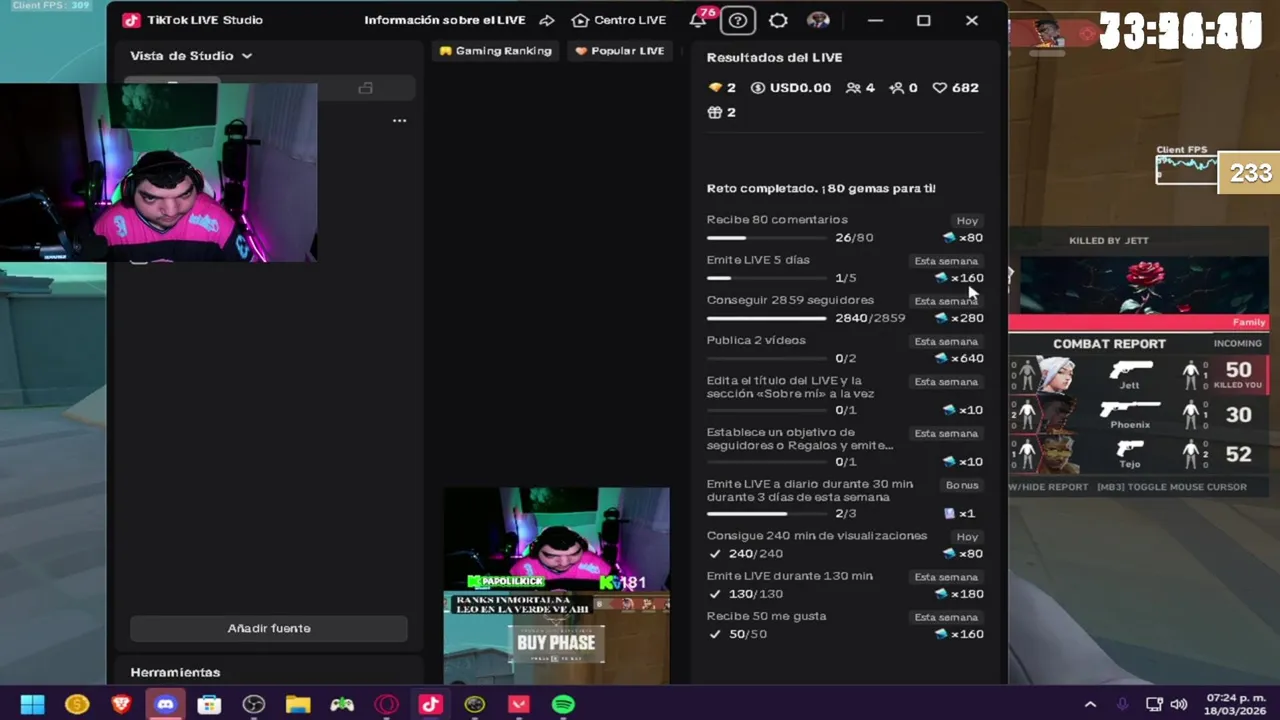Image resolution: width=1280 pixels, height=720 pixels.
Task: Open the help question mark icon
Action: (x=738, y=20)
